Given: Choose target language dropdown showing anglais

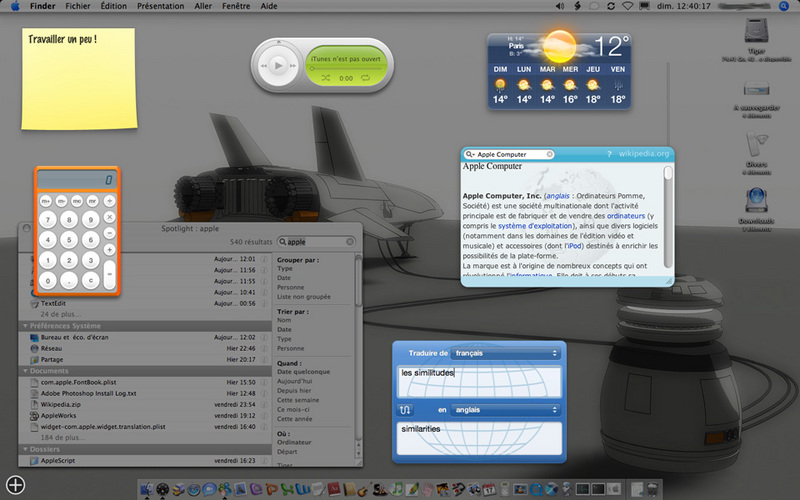Looking at the screenshot, I should point(506,410).
